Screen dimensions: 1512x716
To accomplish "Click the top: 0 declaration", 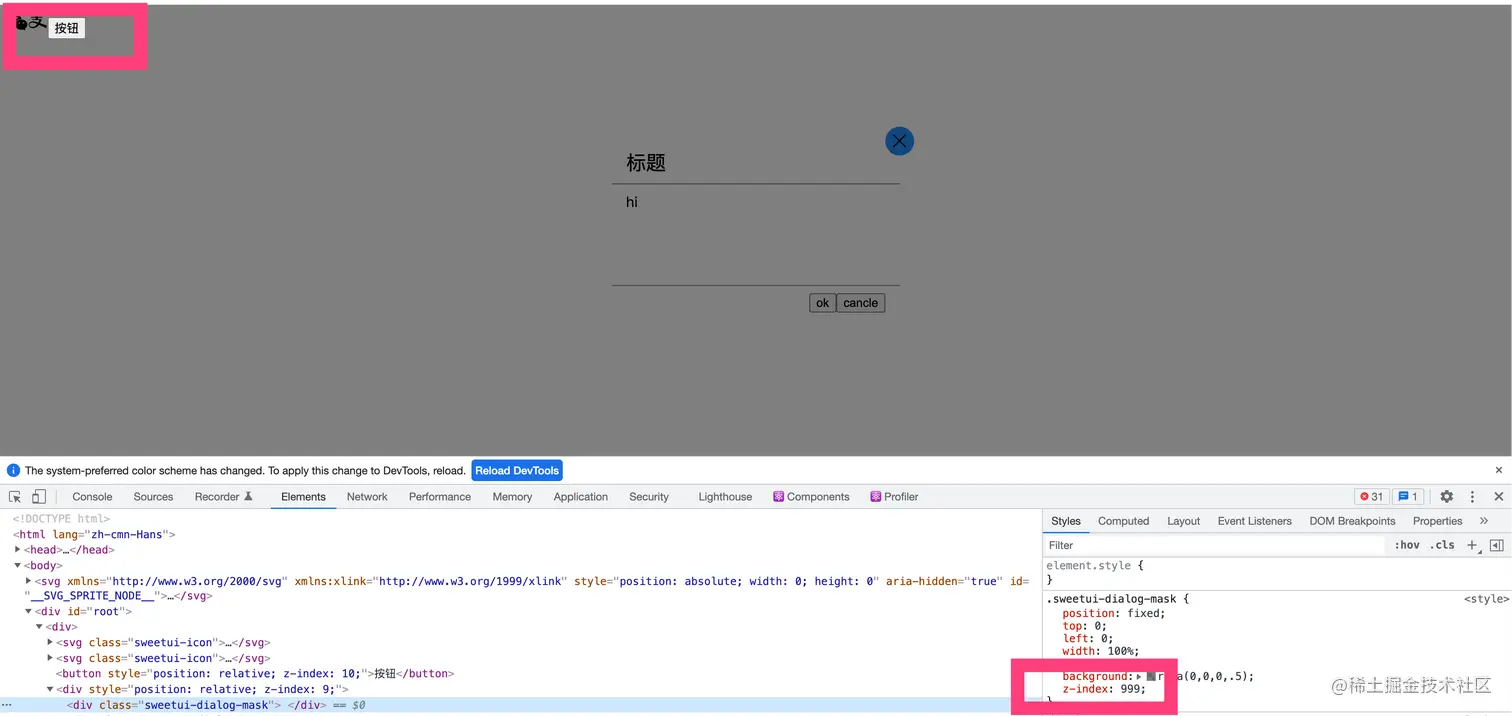I will pyautogui.click(x=1084, y=626).
